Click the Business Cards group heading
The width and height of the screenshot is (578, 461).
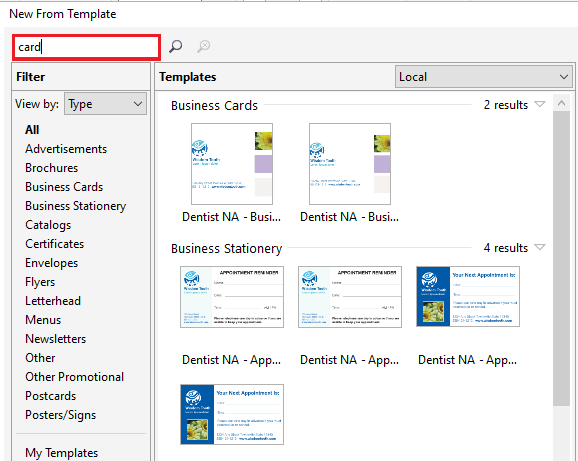pos(214,106)
